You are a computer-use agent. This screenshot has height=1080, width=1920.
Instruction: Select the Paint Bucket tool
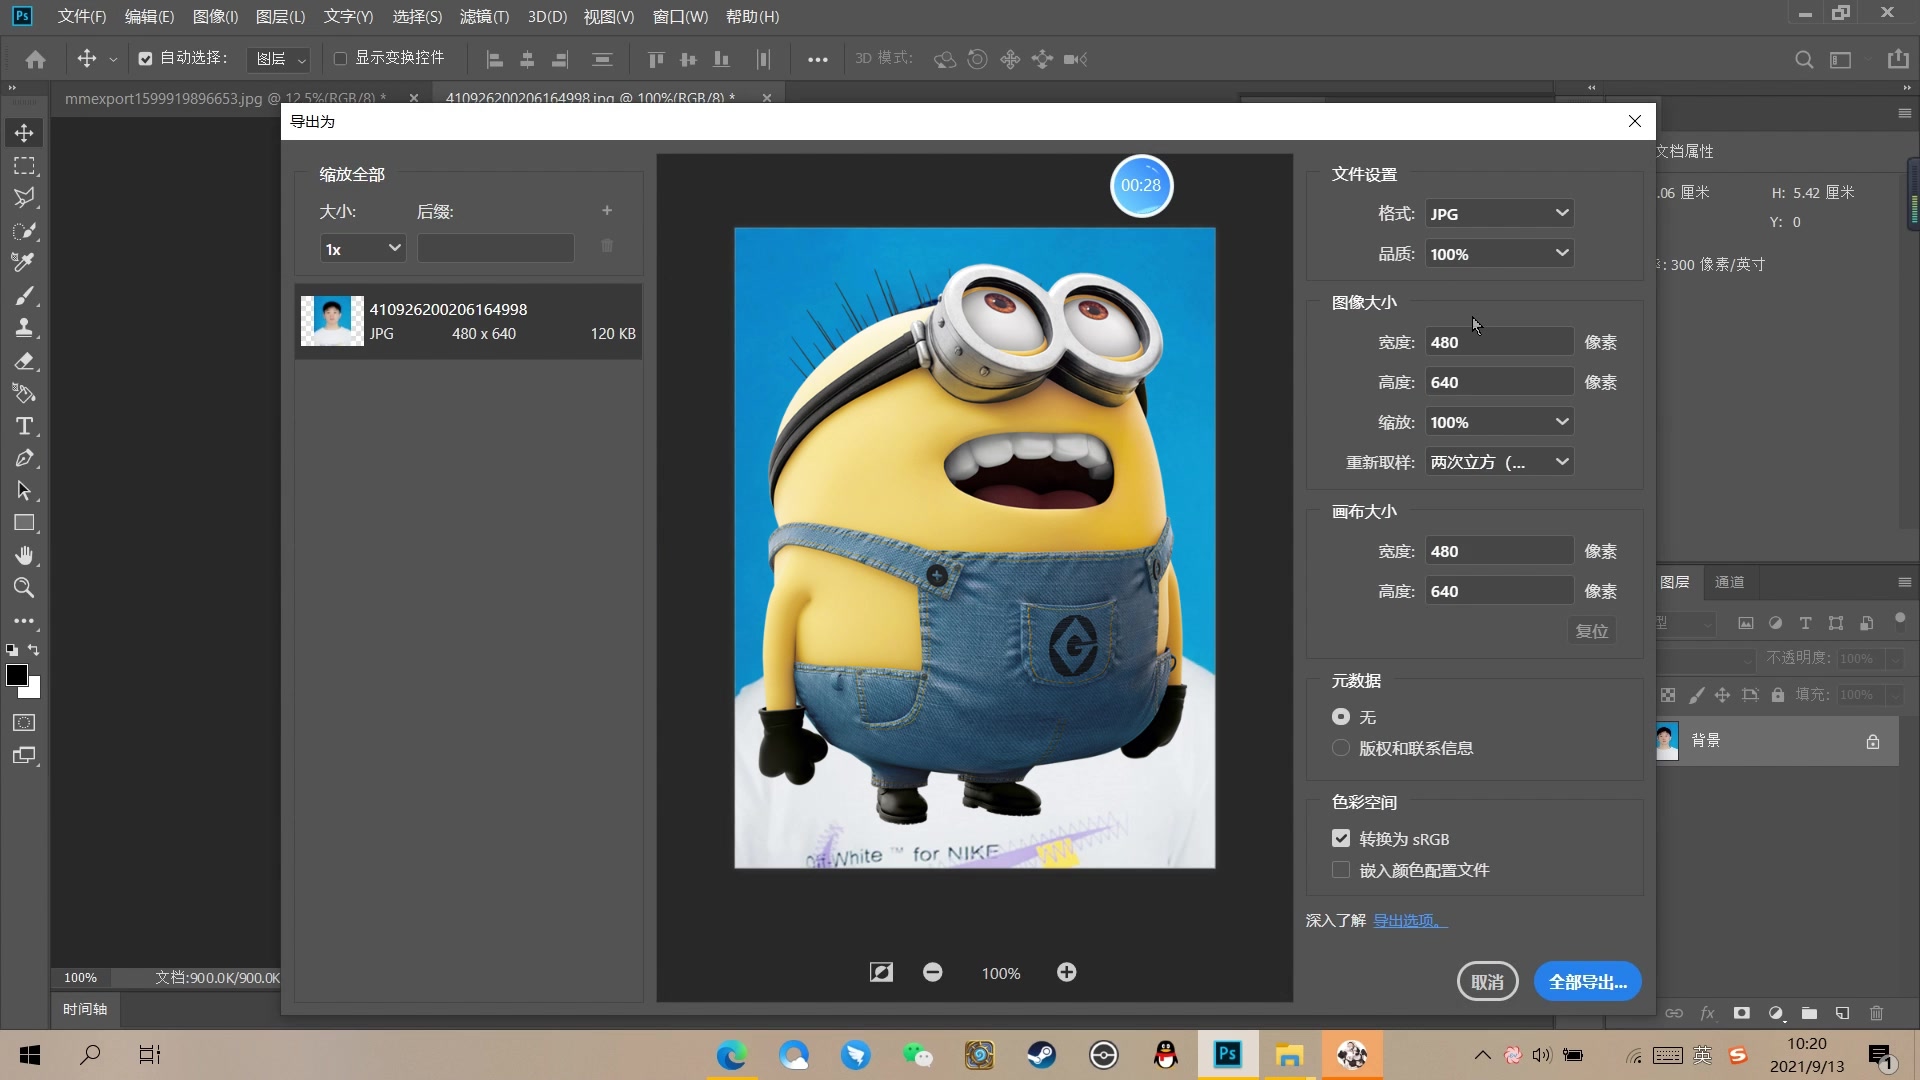[x=24, y=393]
